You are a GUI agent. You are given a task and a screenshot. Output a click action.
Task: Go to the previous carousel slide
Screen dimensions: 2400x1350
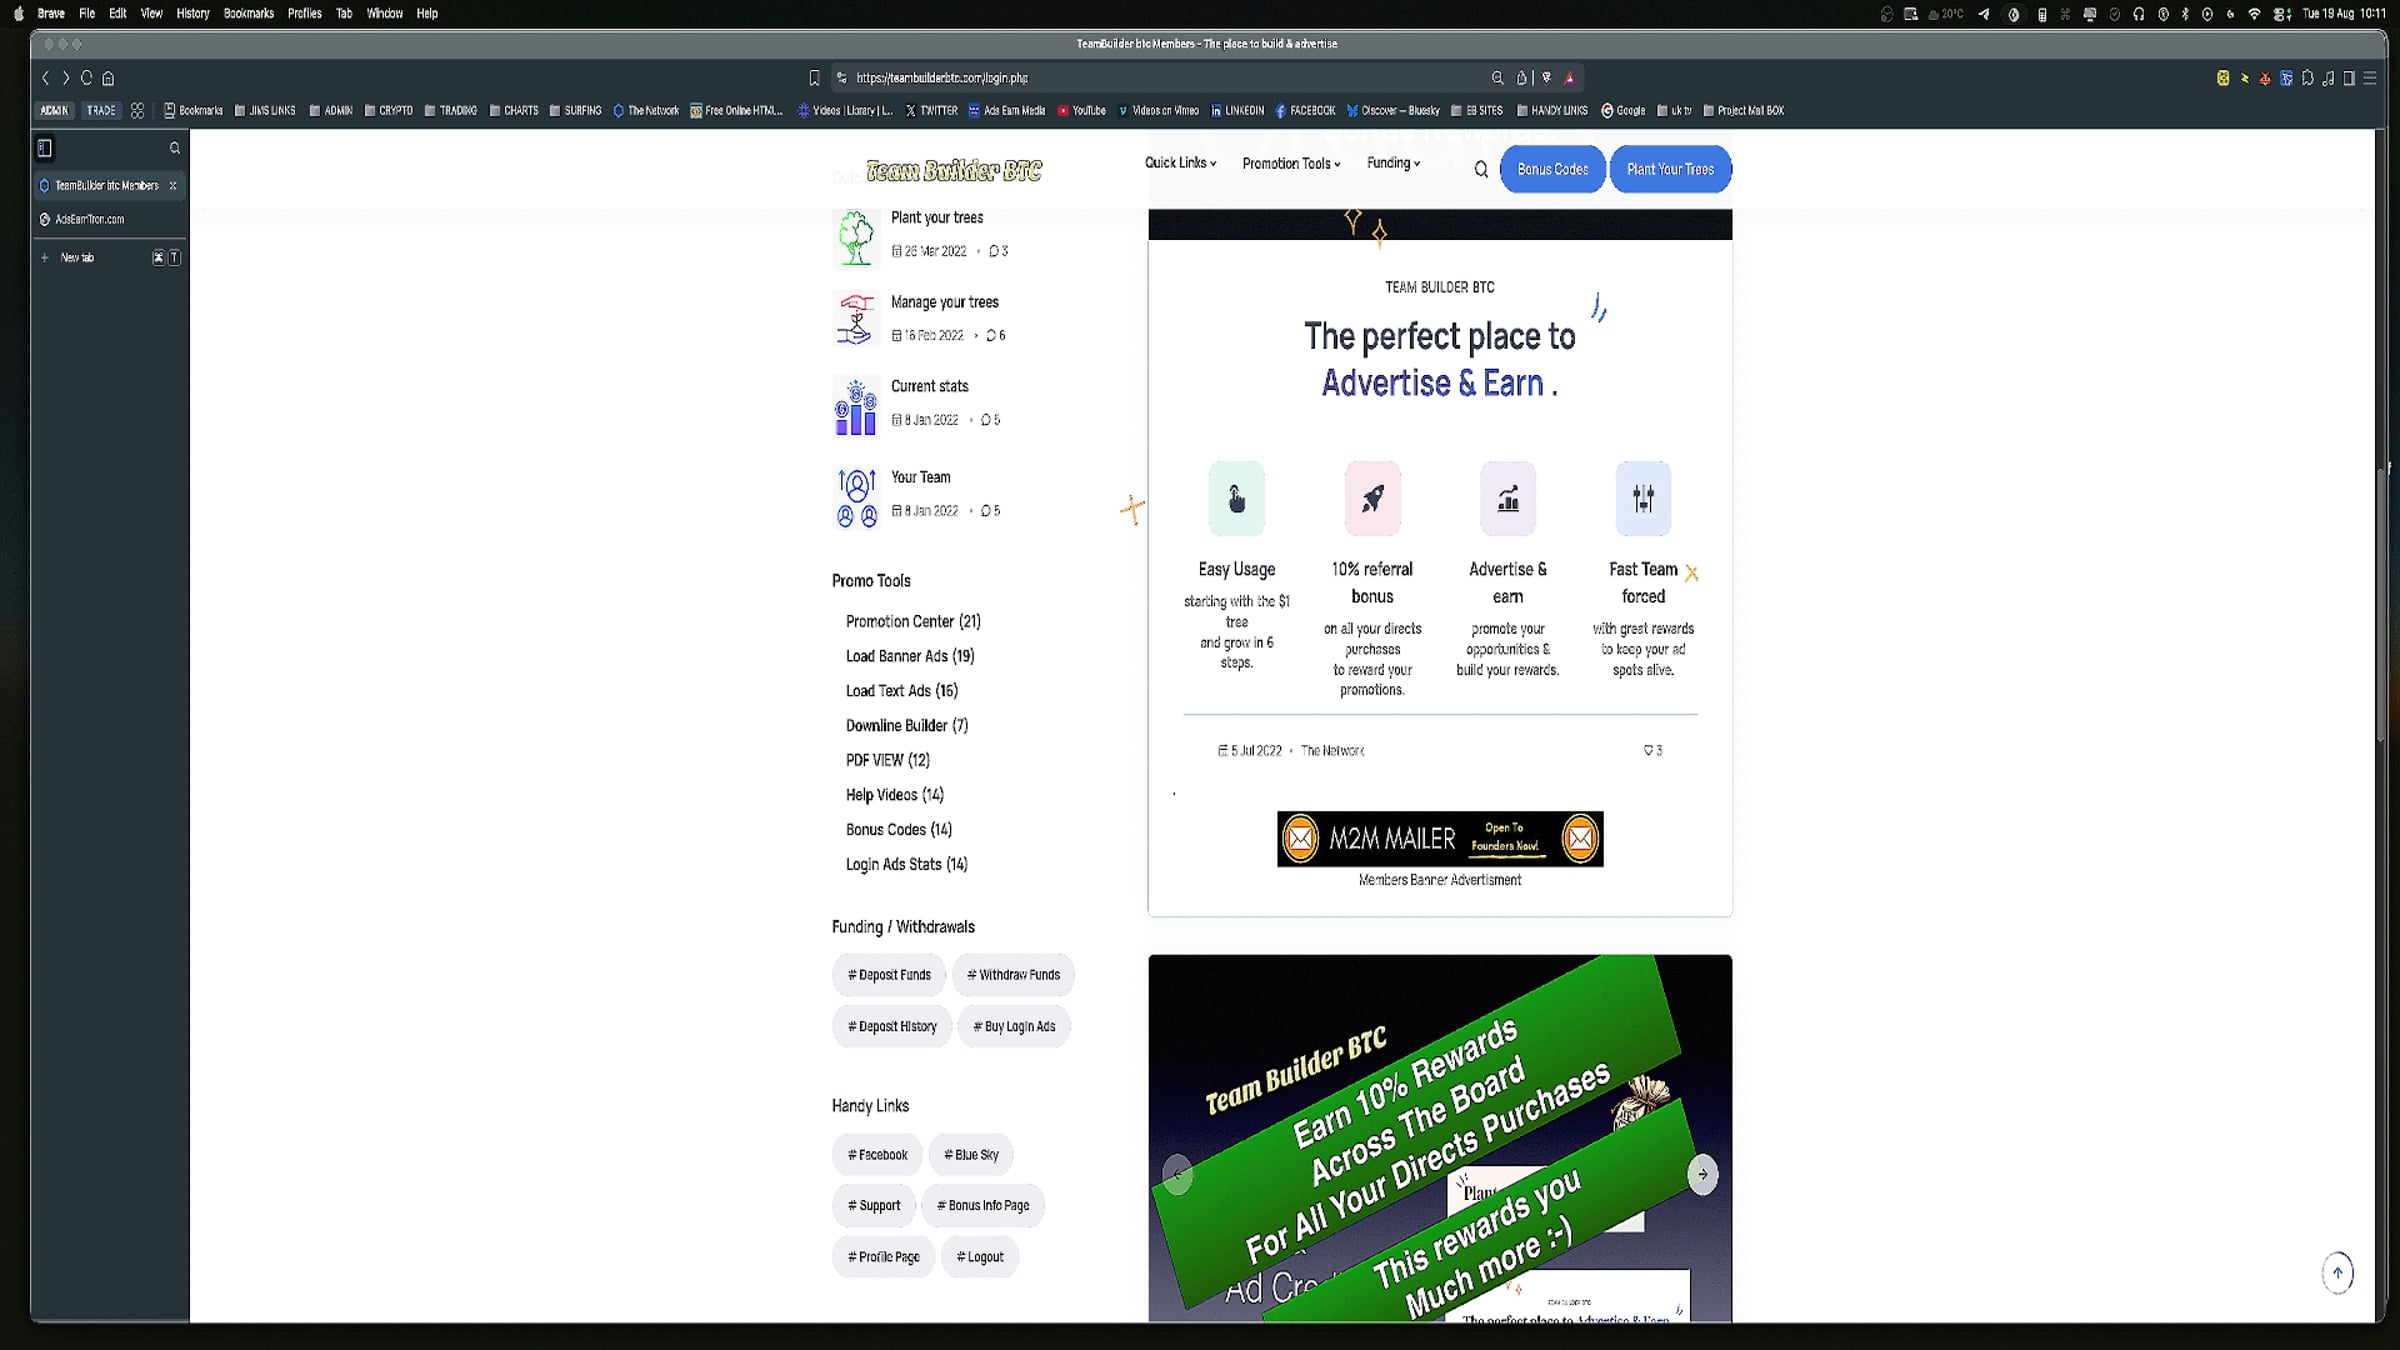pos(1178,1174)
